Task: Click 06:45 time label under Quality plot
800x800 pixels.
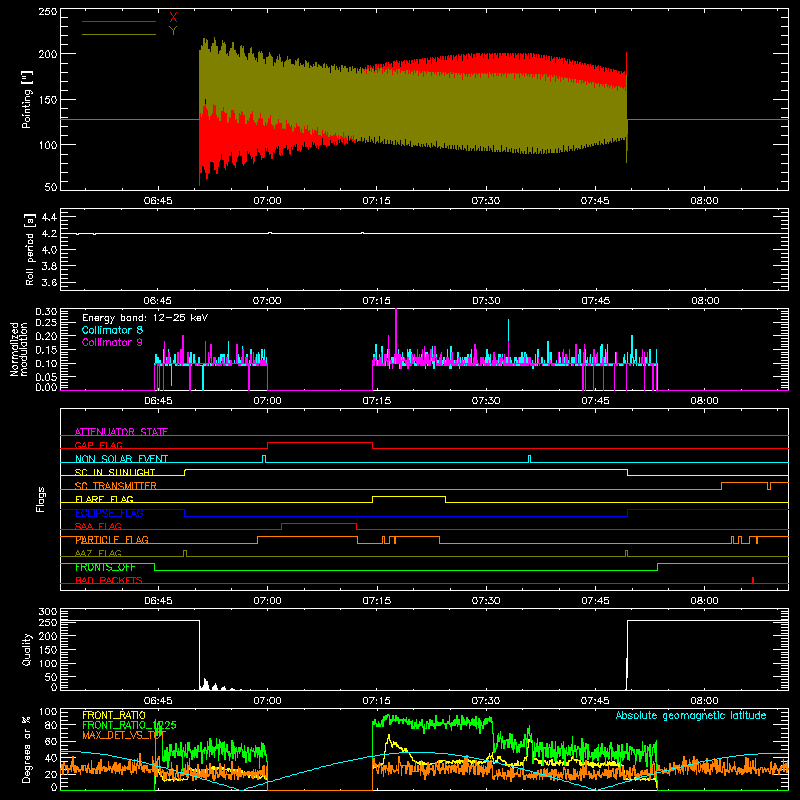Action: 158,701
